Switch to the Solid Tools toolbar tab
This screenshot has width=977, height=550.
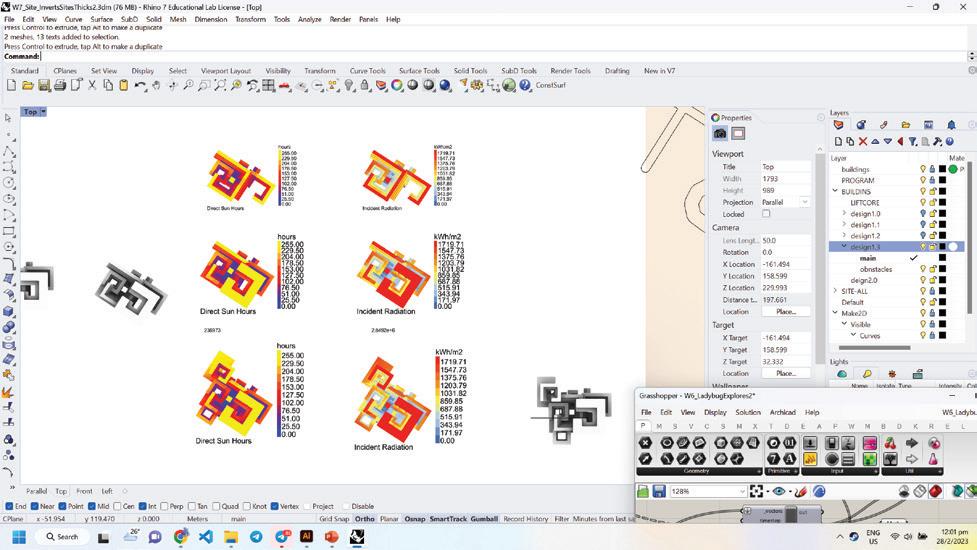[x=470, y=71]
